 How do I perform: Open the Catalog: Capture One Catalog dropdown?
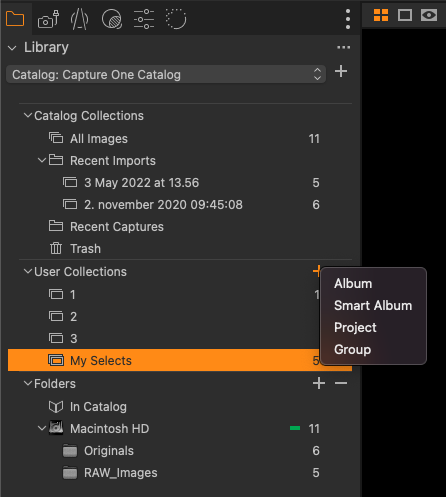(166, 74)
